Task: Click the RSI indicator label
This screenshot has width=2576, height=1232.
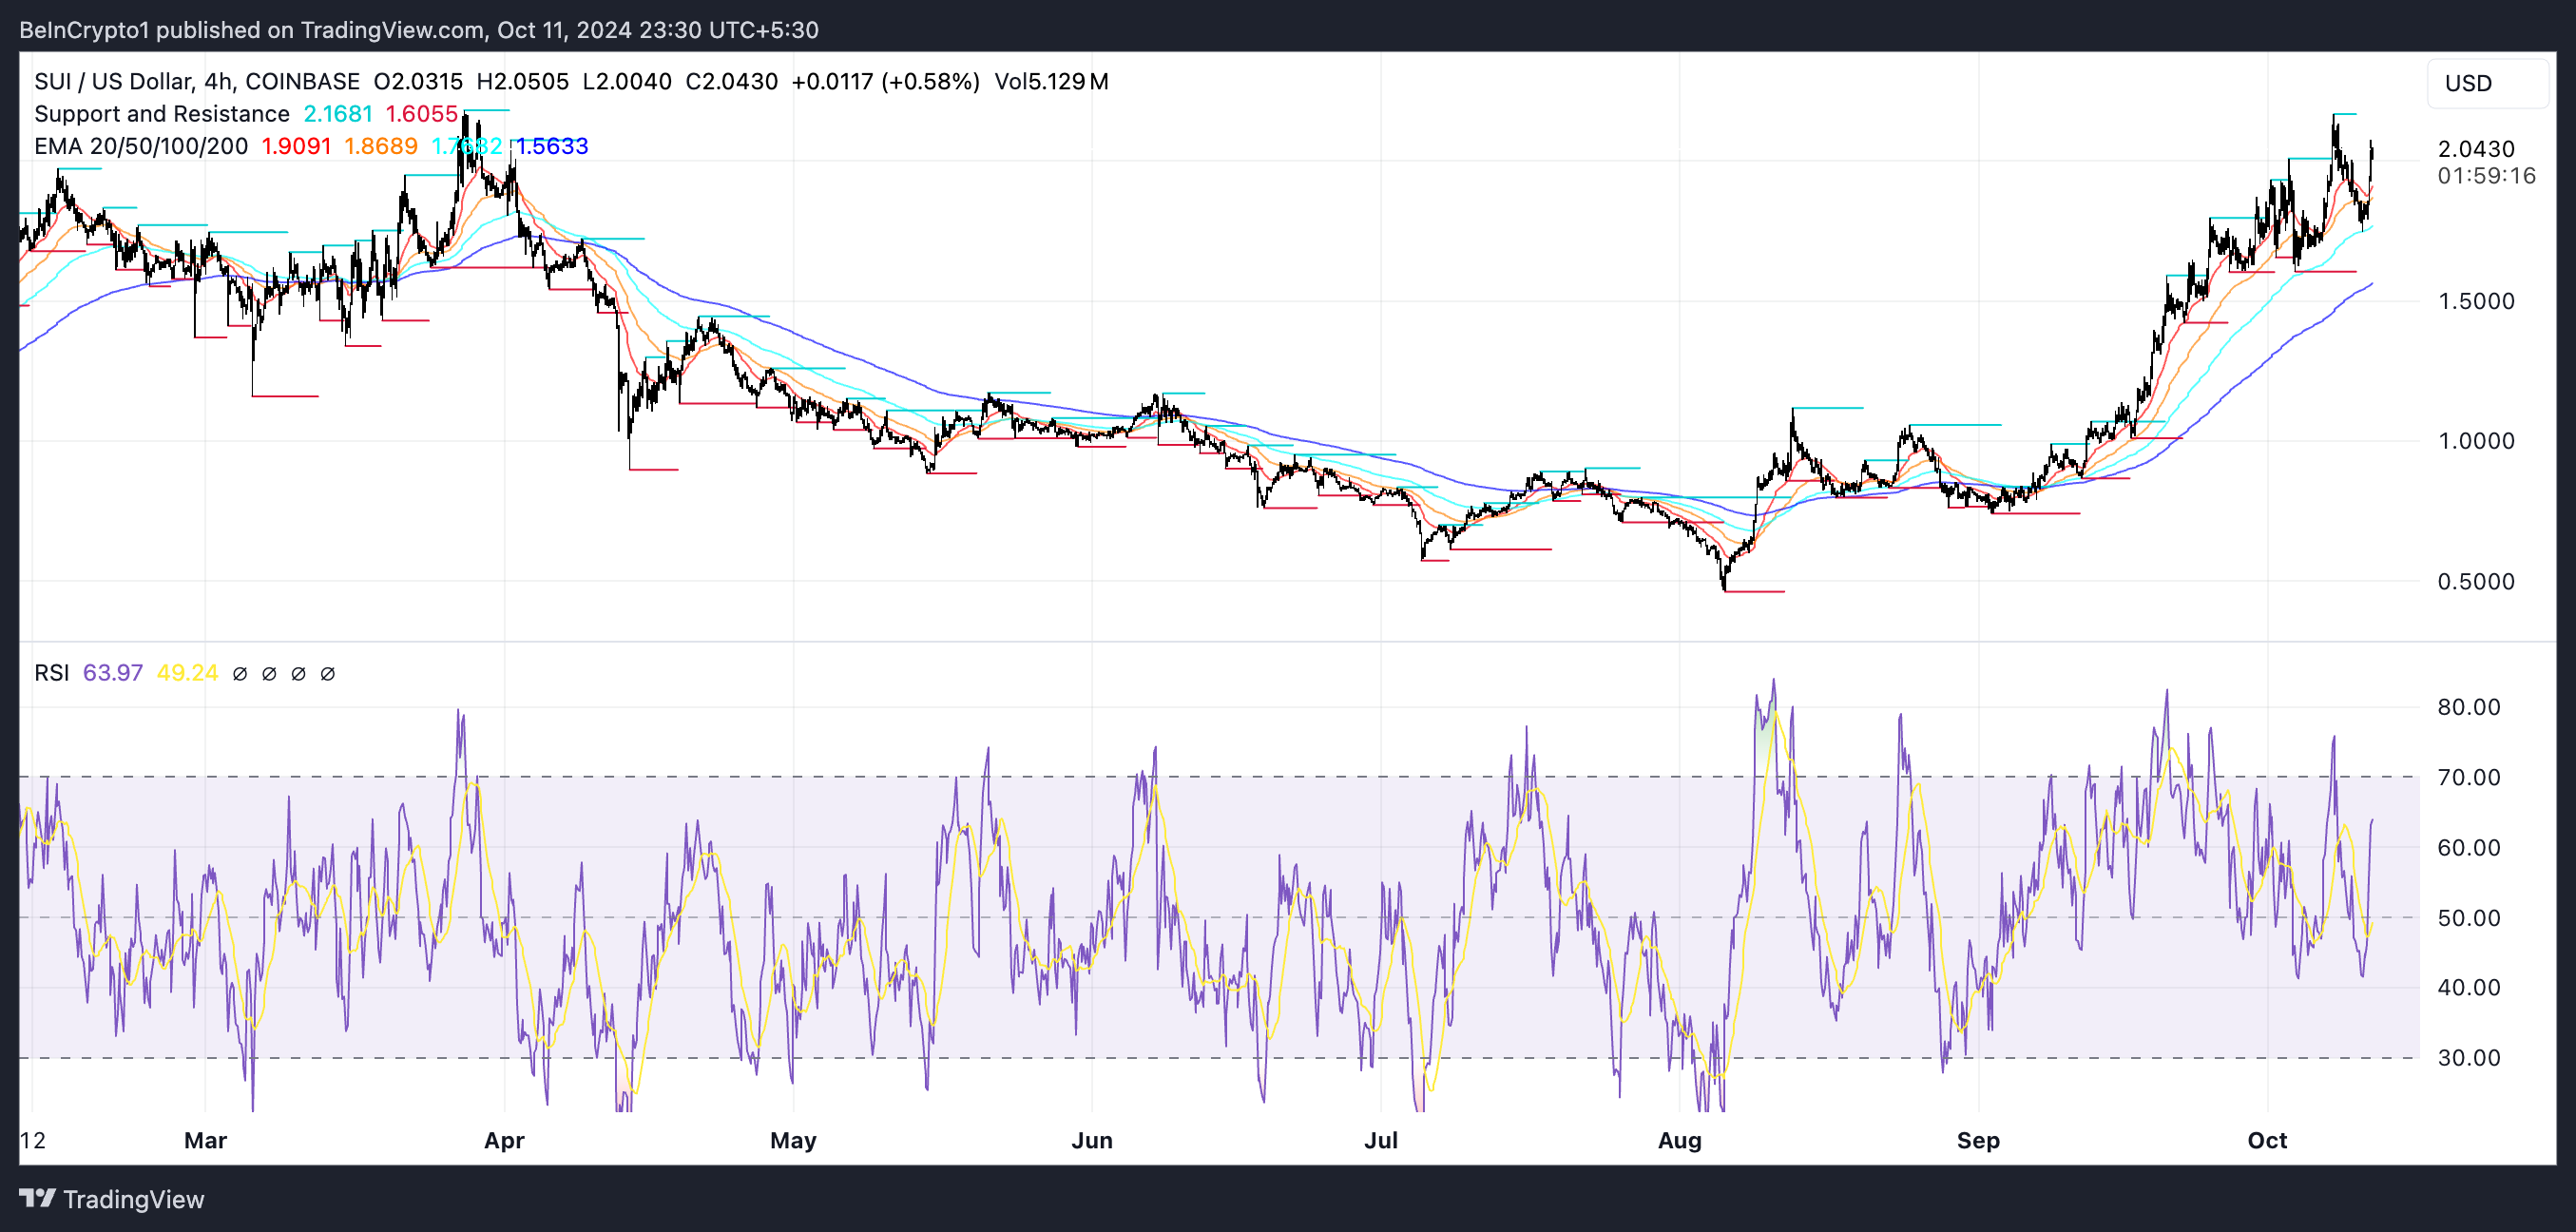Action: pyautogui.click(x=51, y=673)
